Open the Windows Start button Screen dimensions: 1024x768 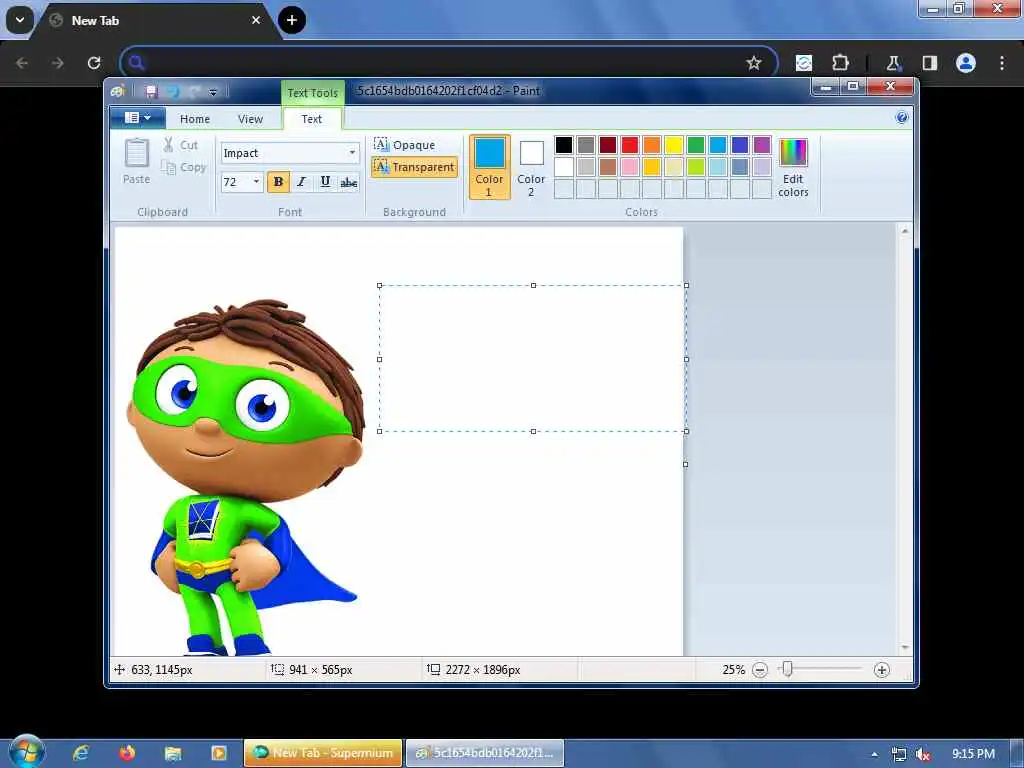[27, 751]
